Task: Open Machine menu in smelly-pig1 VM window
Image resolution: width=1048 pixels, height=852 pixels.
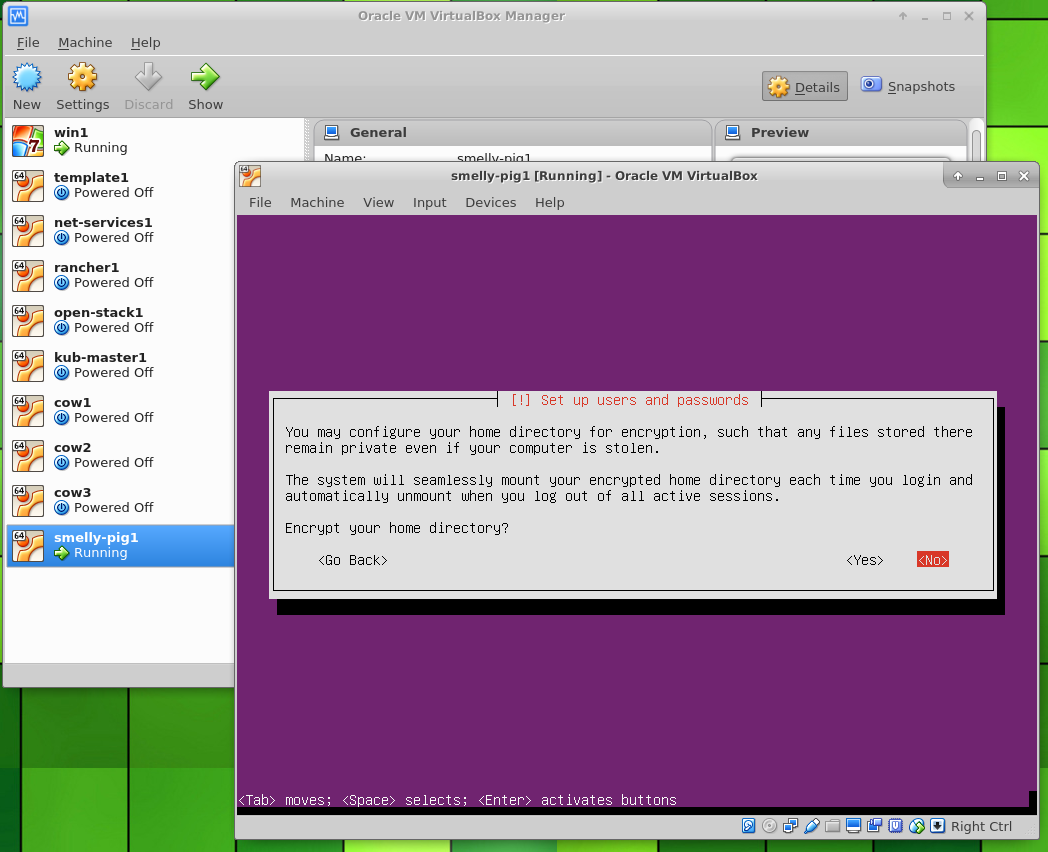Action: (317, 202)
